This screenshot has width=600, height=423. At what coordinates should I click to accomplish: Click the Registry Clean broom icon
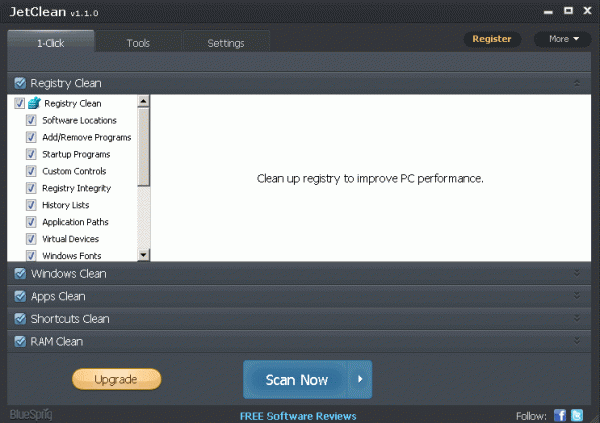point(34,103)
